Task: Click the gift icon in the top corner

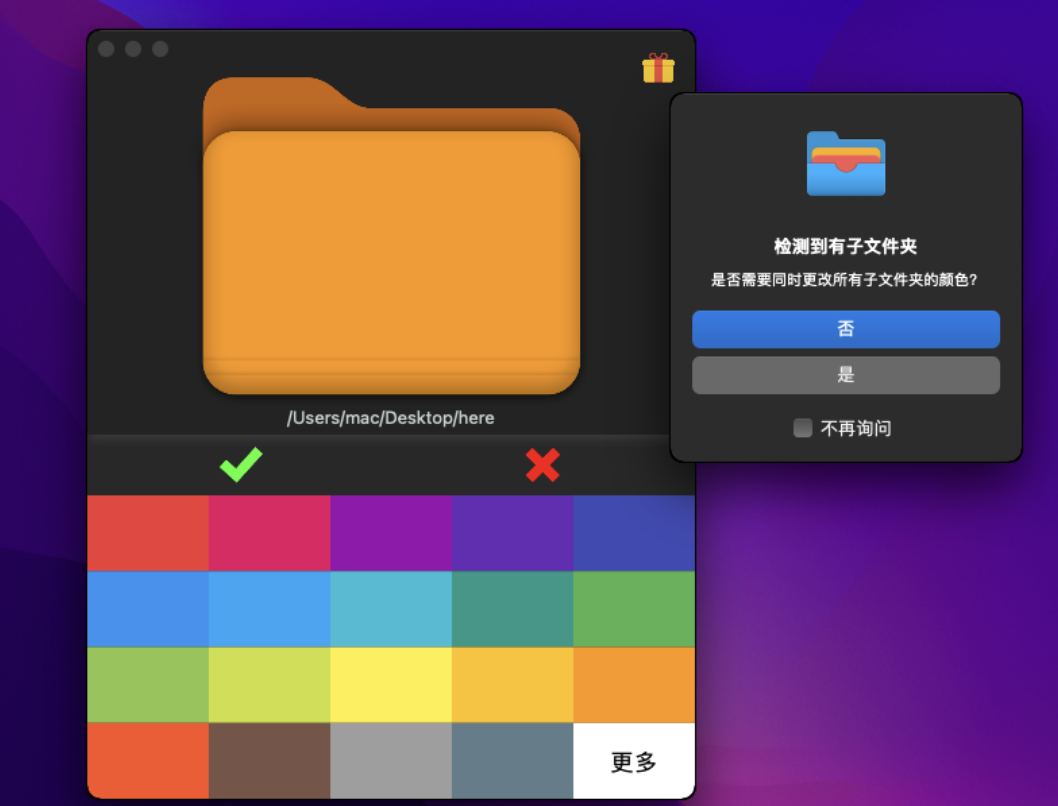Action: (659, 69)
